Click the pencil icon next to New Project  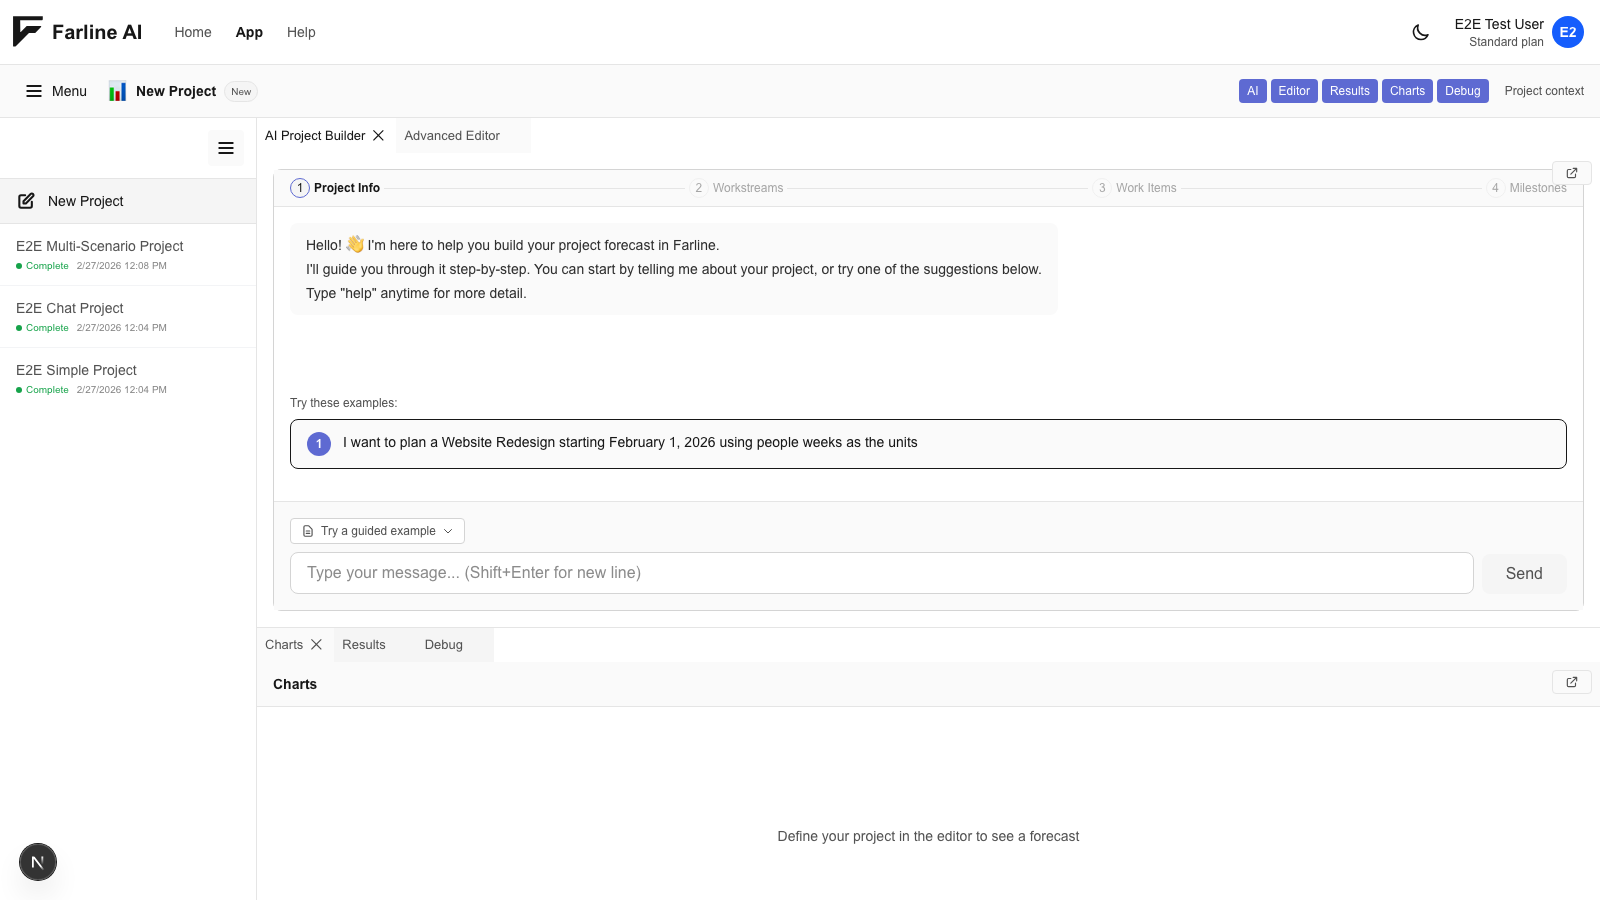tap(25, 200)
